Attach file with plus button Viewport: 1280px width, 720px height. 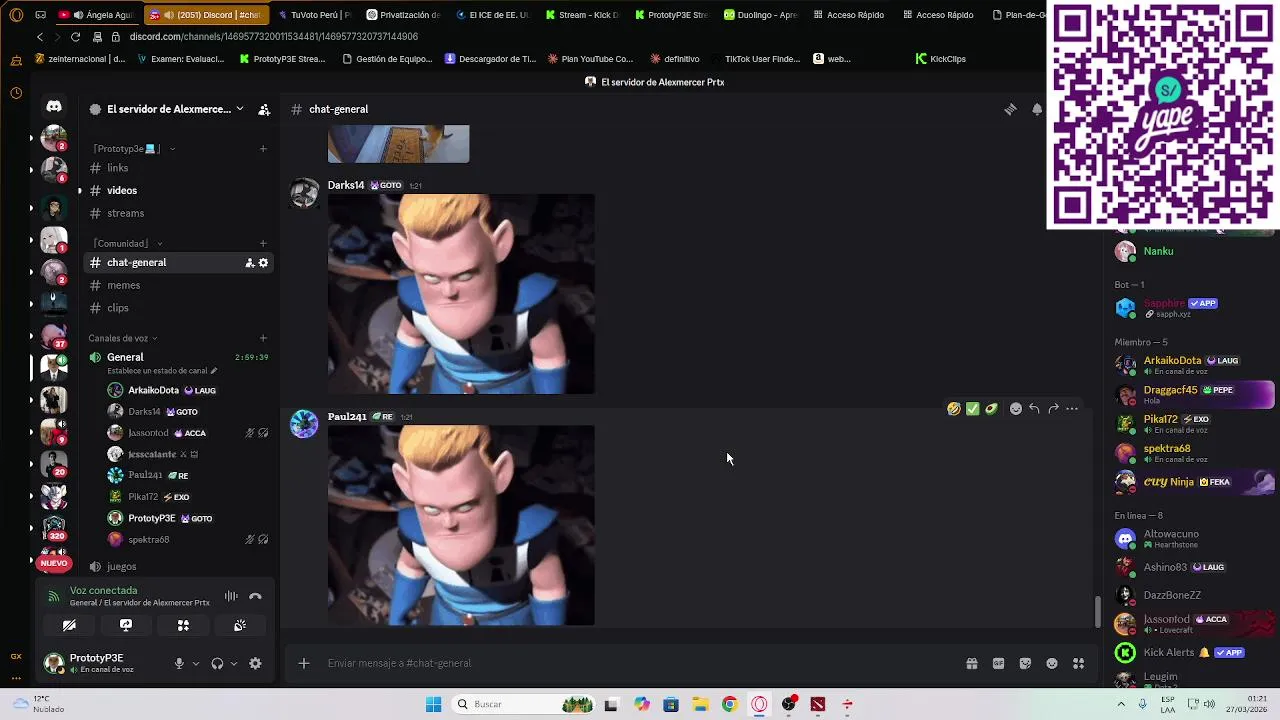coord(304,663)
